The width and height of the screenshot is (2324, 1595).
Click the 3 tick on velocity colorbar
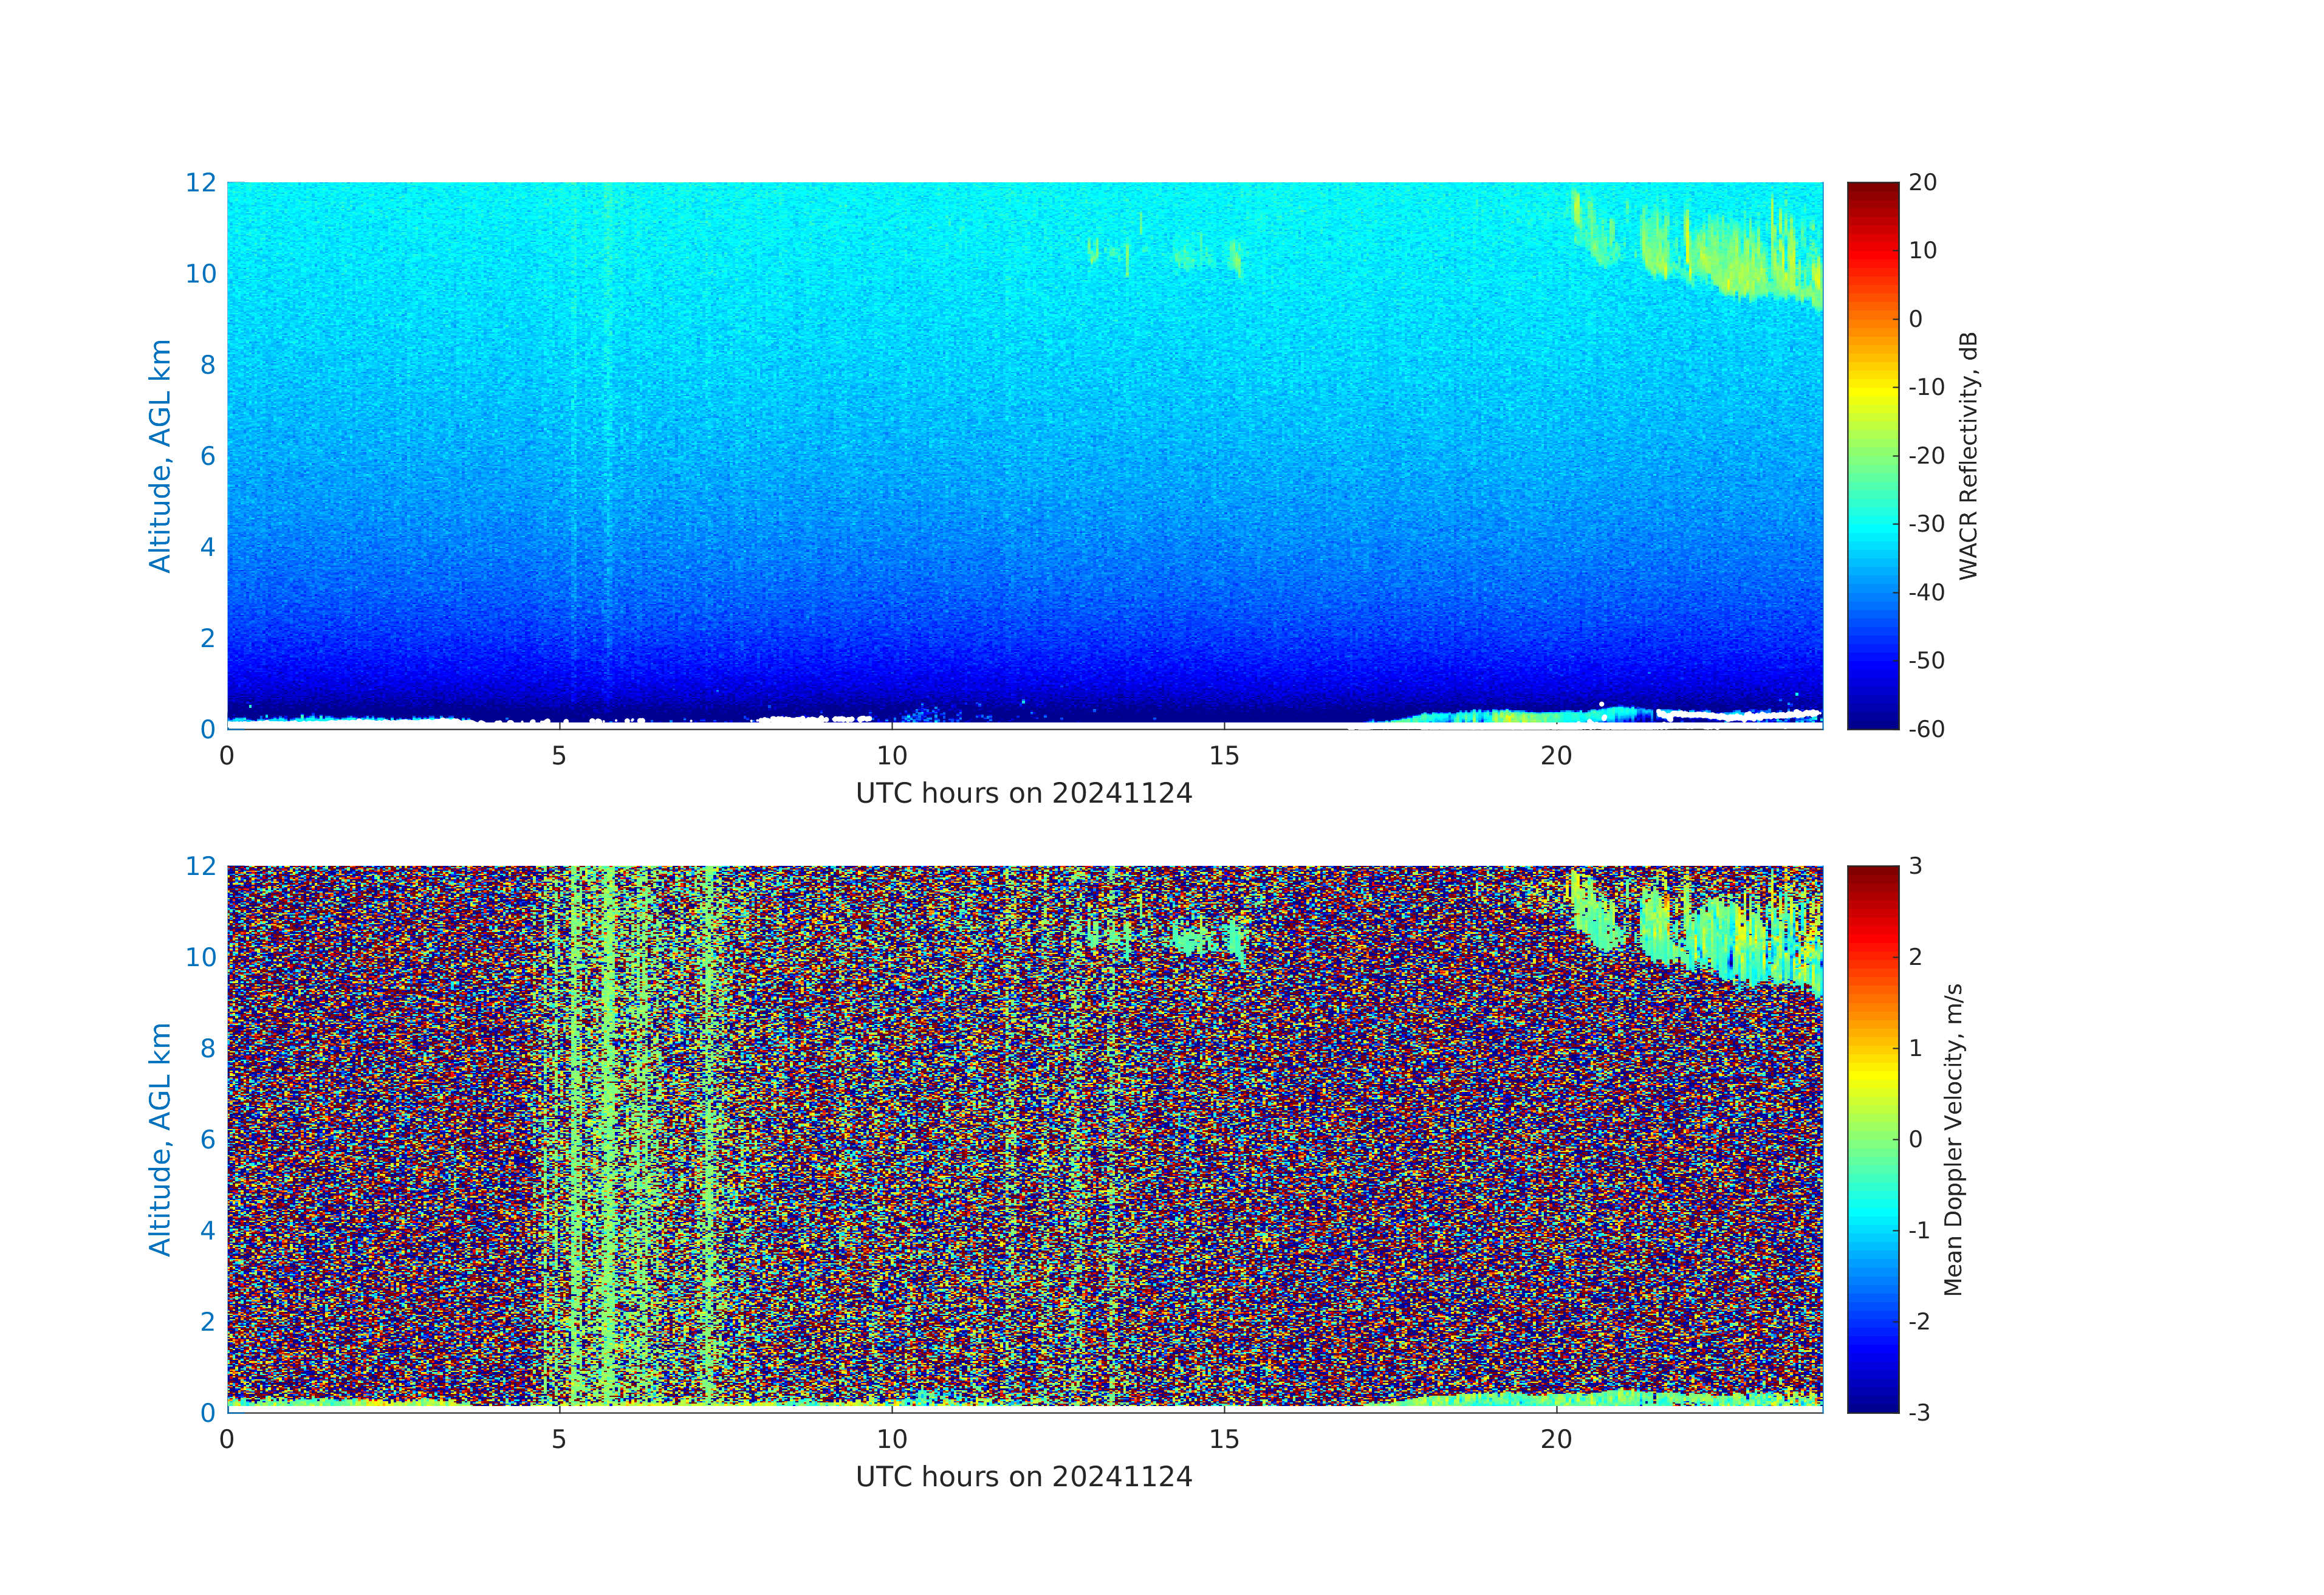tap(1915, 866)
